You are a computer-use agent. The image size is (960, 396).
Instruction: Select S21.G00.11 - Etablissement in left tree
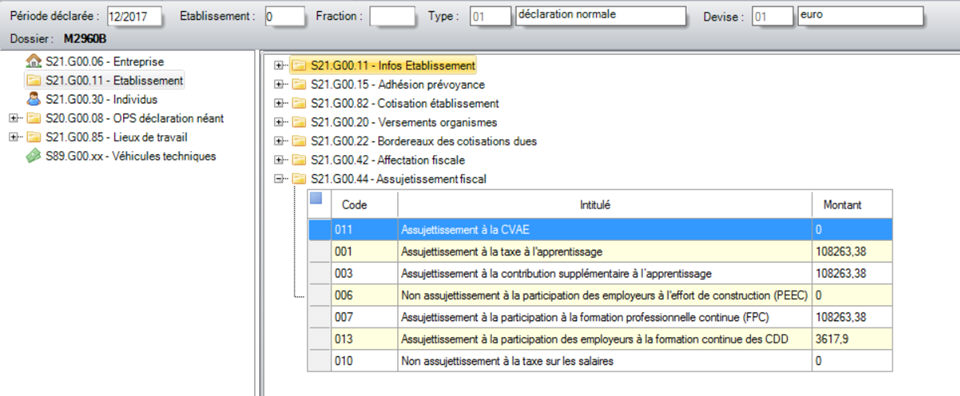(114, 80)
